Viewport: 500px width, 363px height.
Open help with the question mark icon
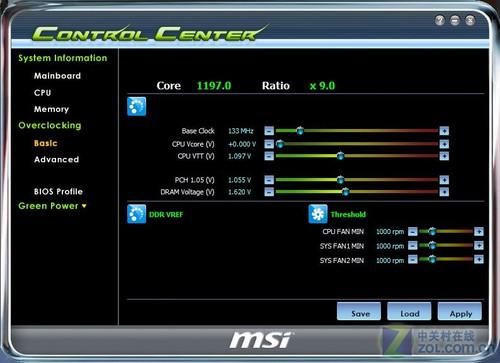coord(440,20)
